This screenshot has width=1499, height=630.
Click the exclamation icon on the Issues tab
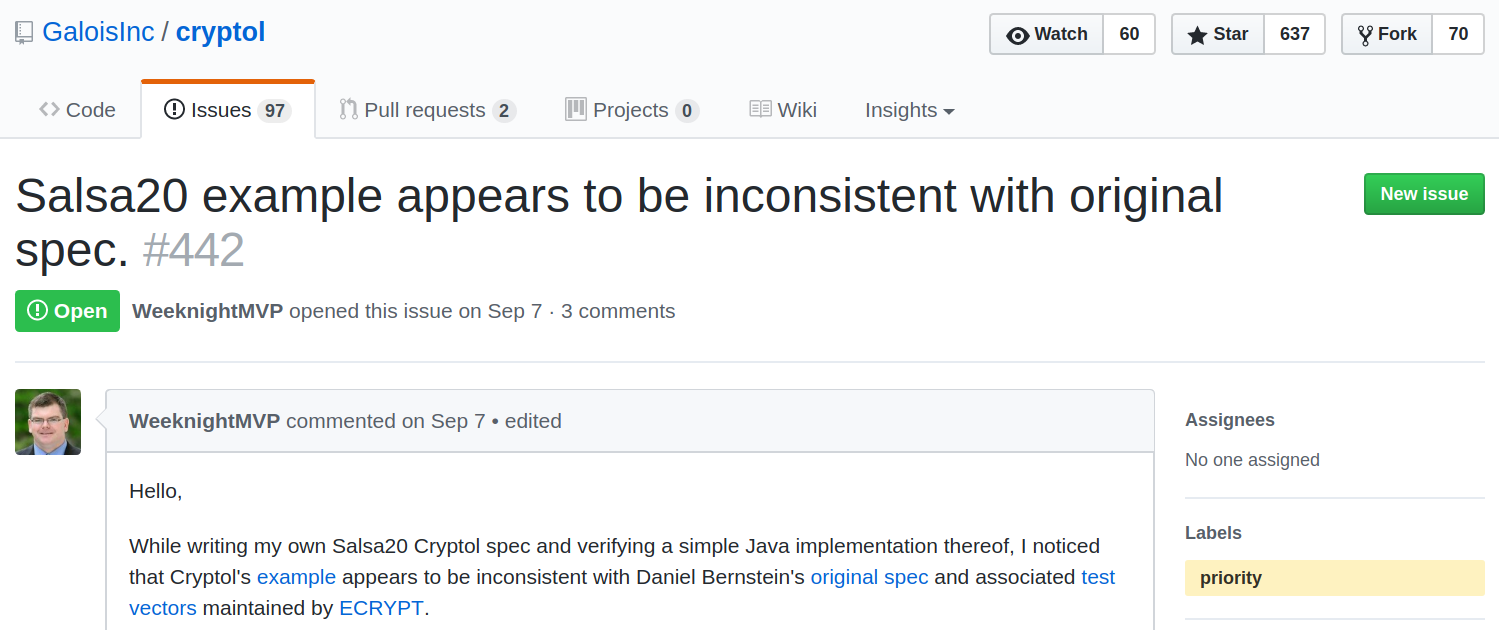click(177, 109)
